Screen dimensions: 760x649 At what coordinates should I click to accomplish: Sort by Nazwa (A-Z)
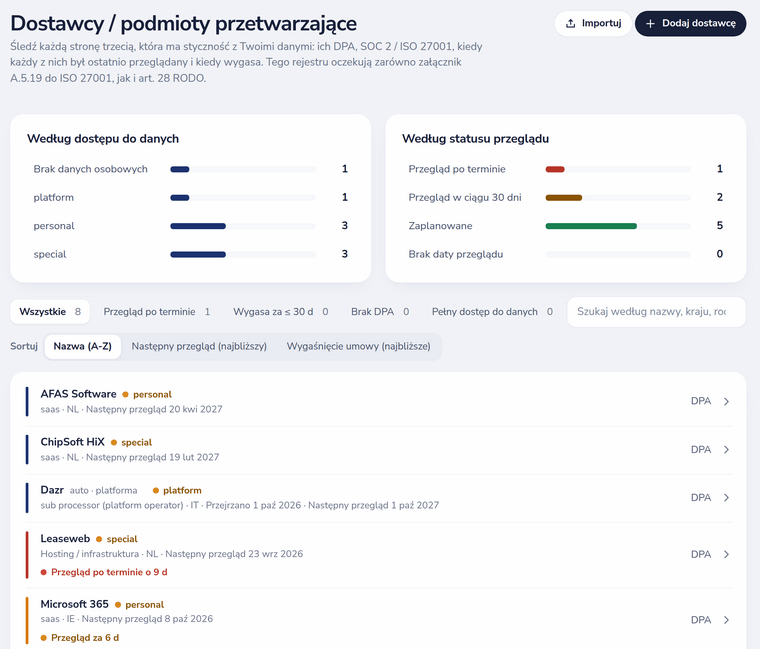click(82, 347)
